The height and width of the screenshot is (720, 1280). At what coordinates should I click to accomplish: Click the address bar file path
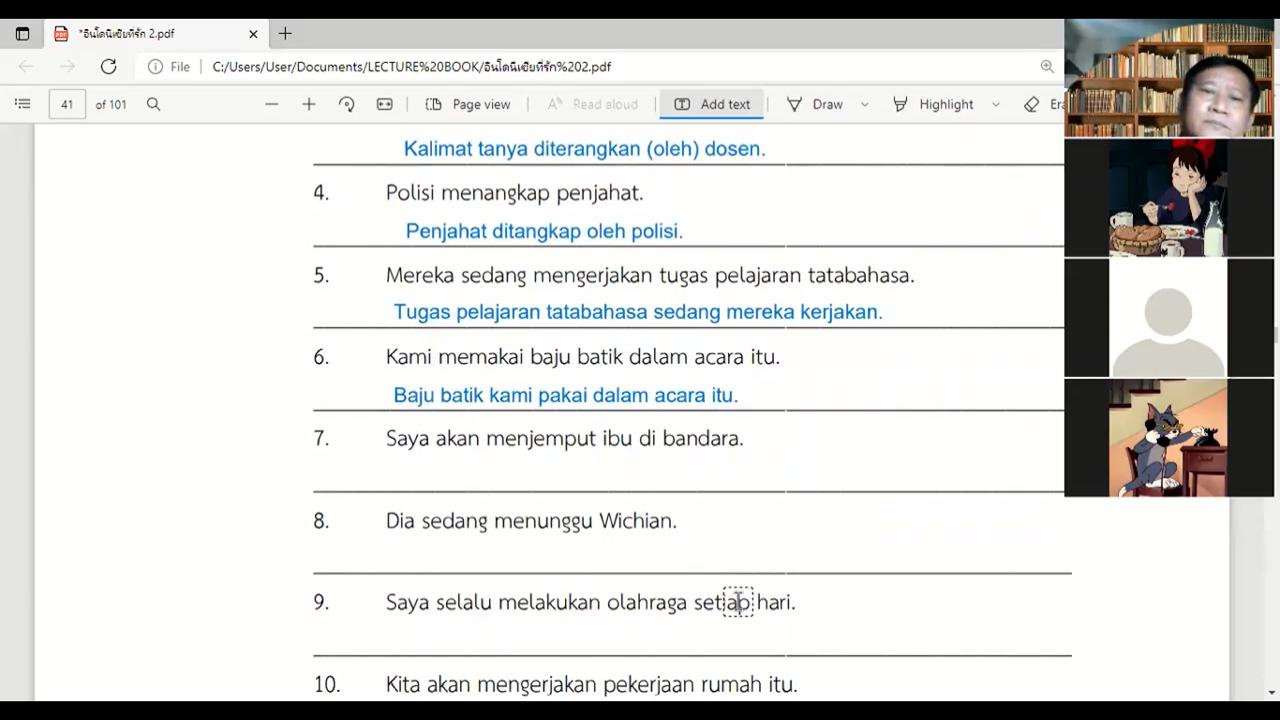tap(411, 66)
